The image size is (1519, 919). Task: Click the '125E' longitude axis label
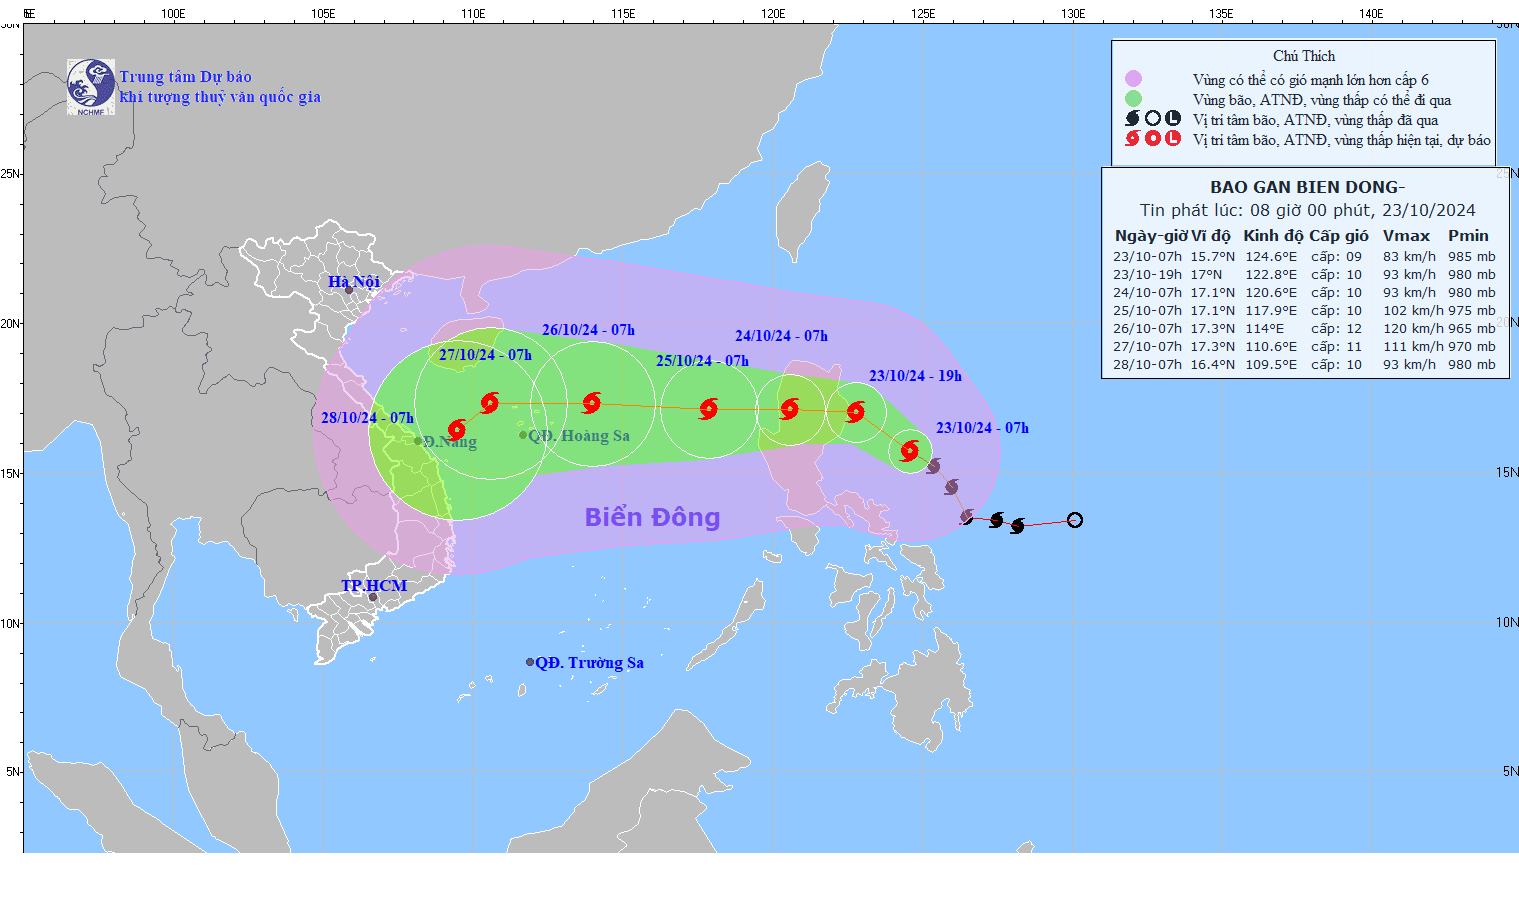pyautogui.click(x=923, y=14)
